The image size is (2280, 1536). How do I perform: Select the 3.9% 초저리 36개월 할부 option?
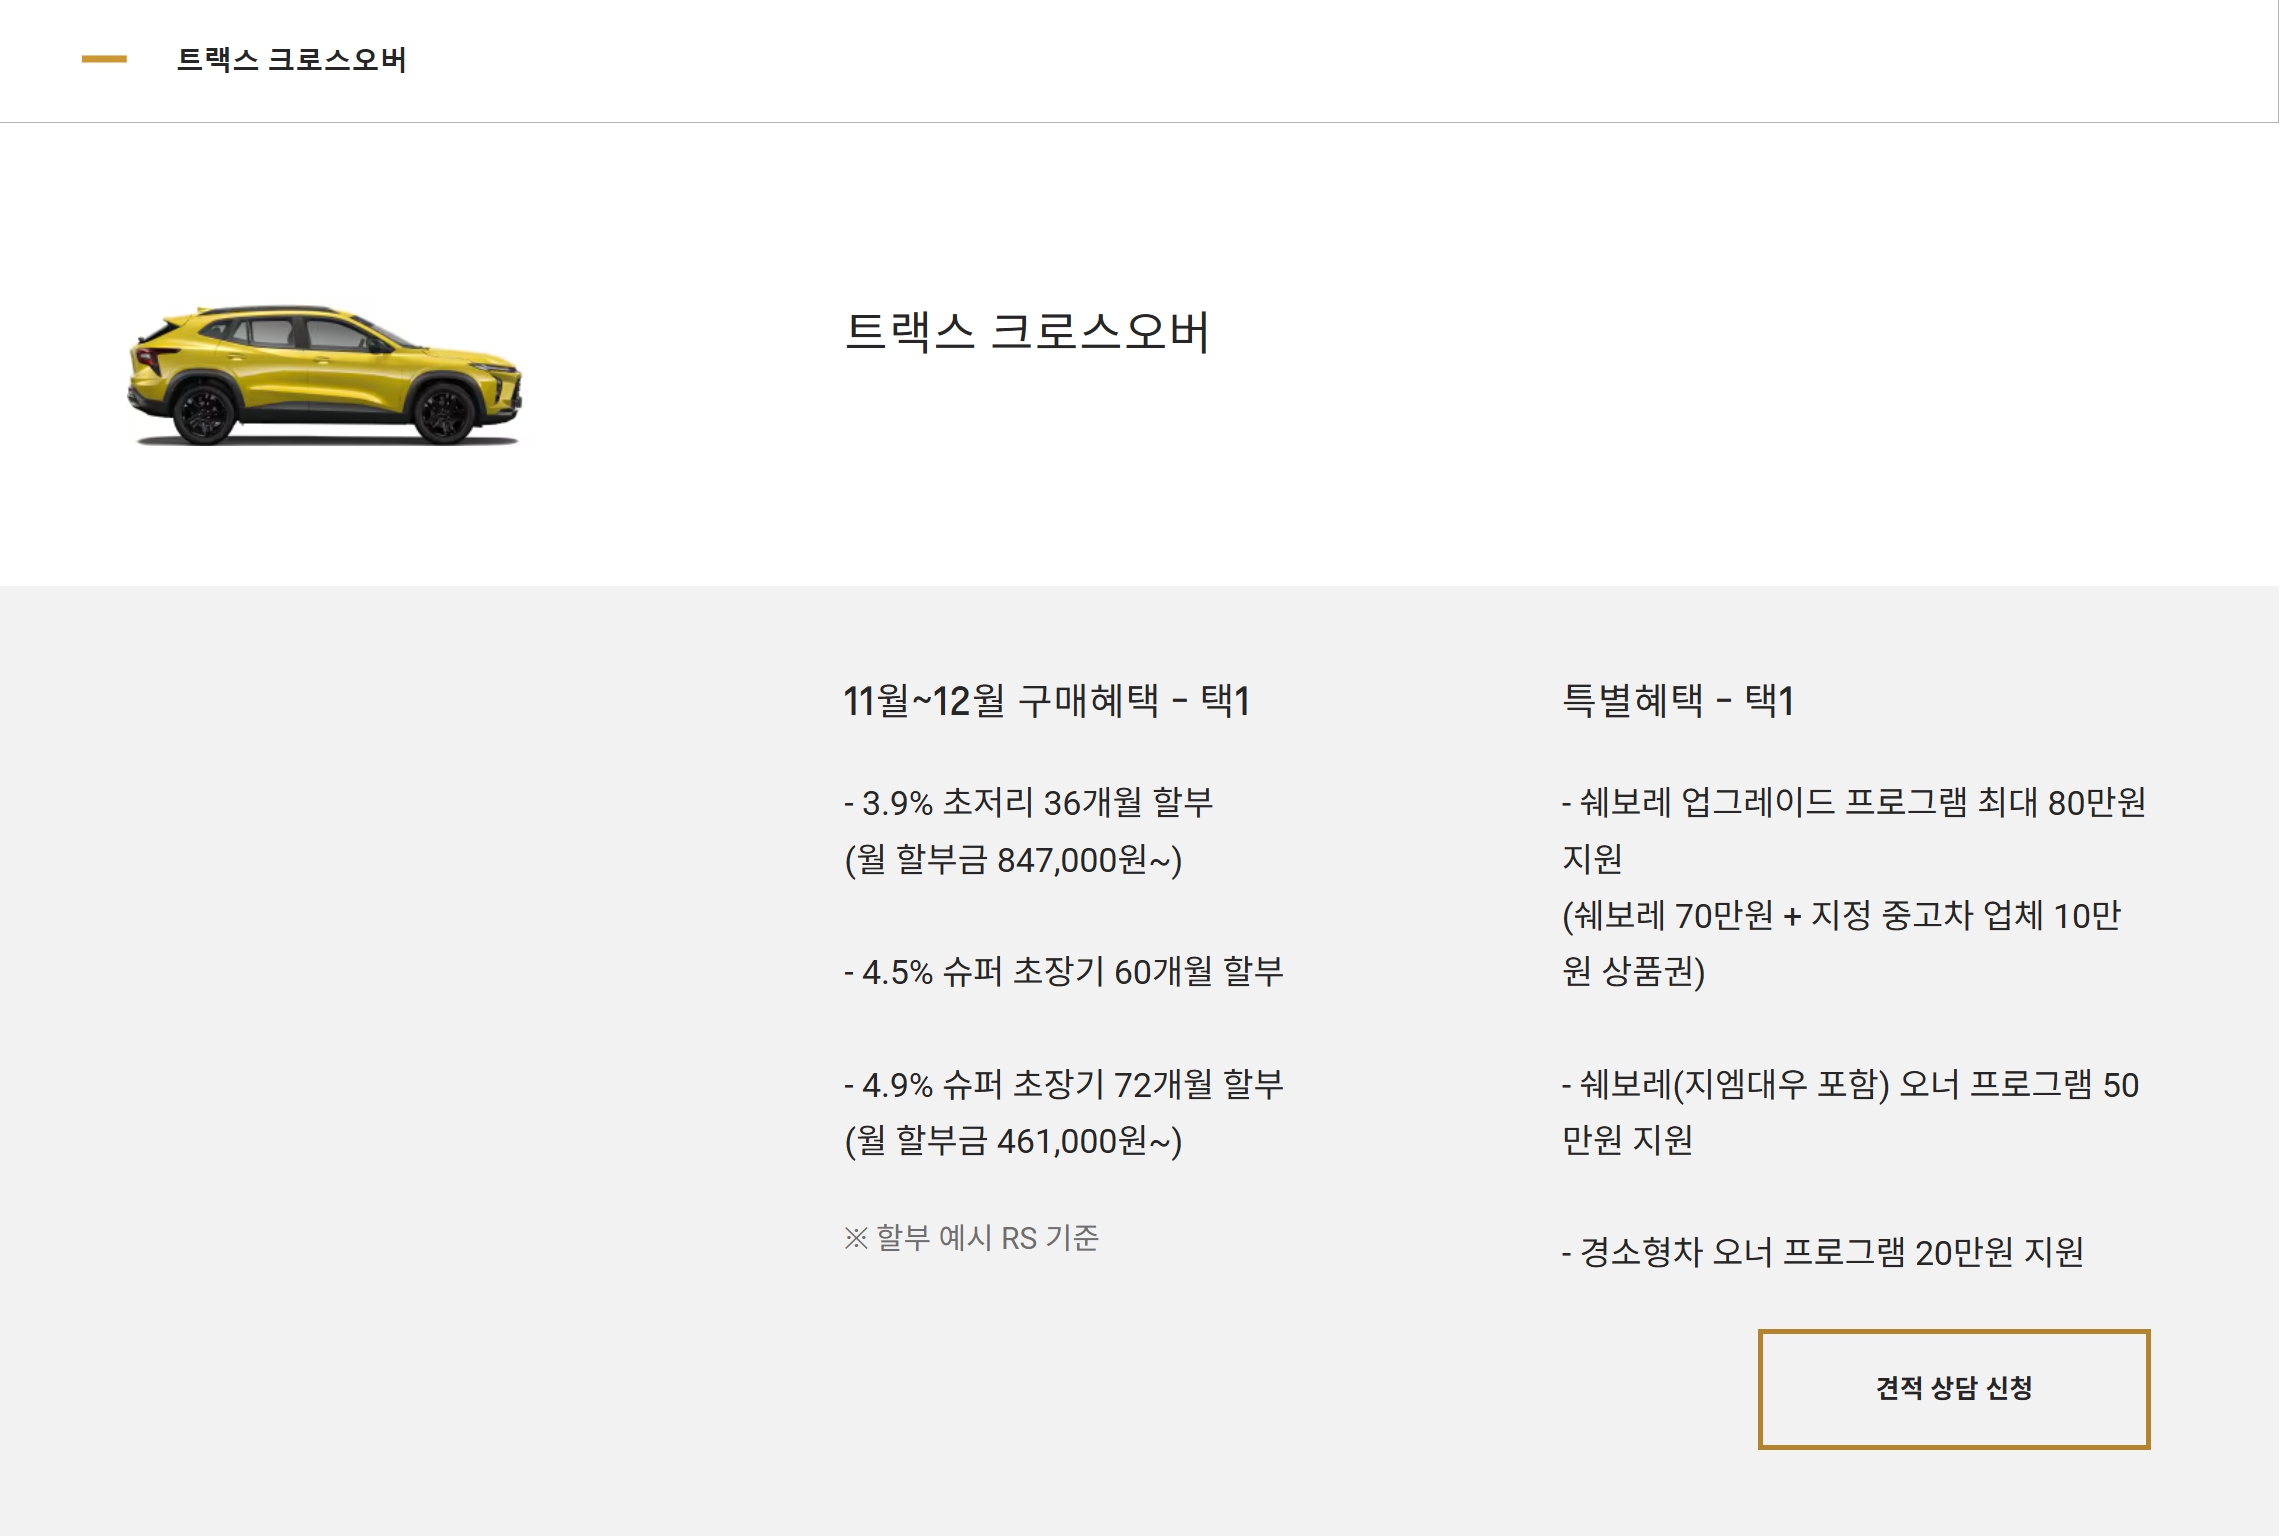click(1028, 802)
